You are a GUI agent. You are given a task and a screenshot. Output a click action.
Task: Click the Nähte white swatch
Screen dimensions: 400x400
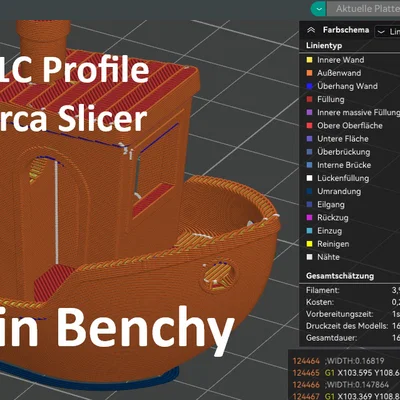[x=309, y=257]
